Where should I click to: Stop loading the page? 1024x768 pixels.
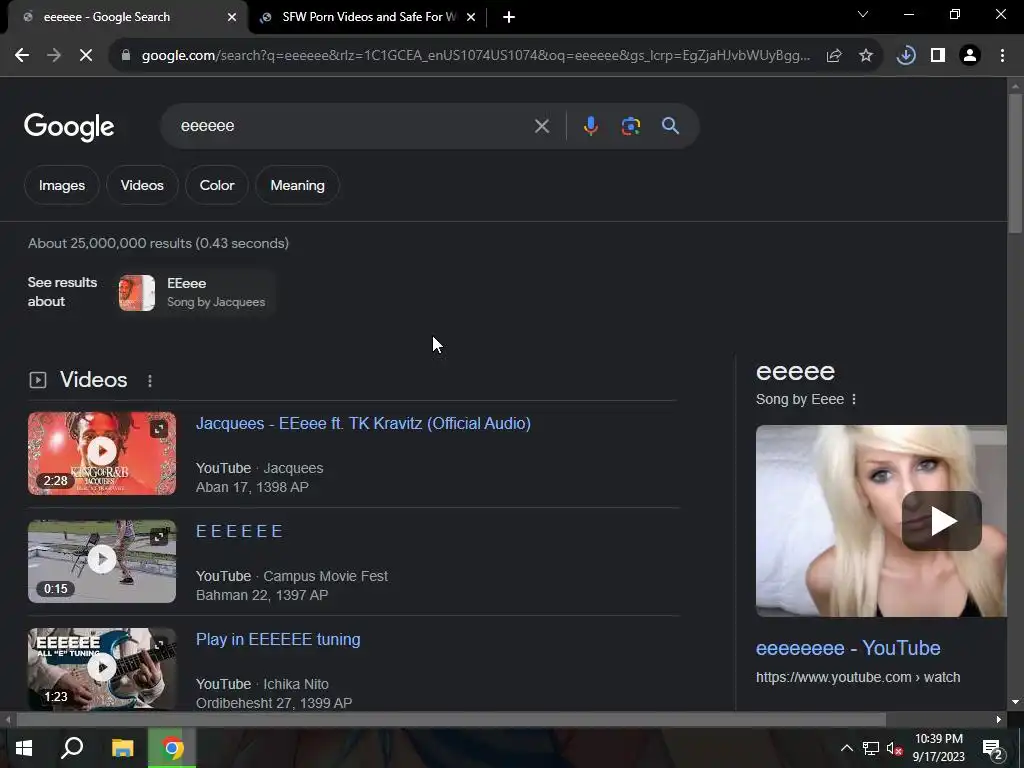point(86,56)
